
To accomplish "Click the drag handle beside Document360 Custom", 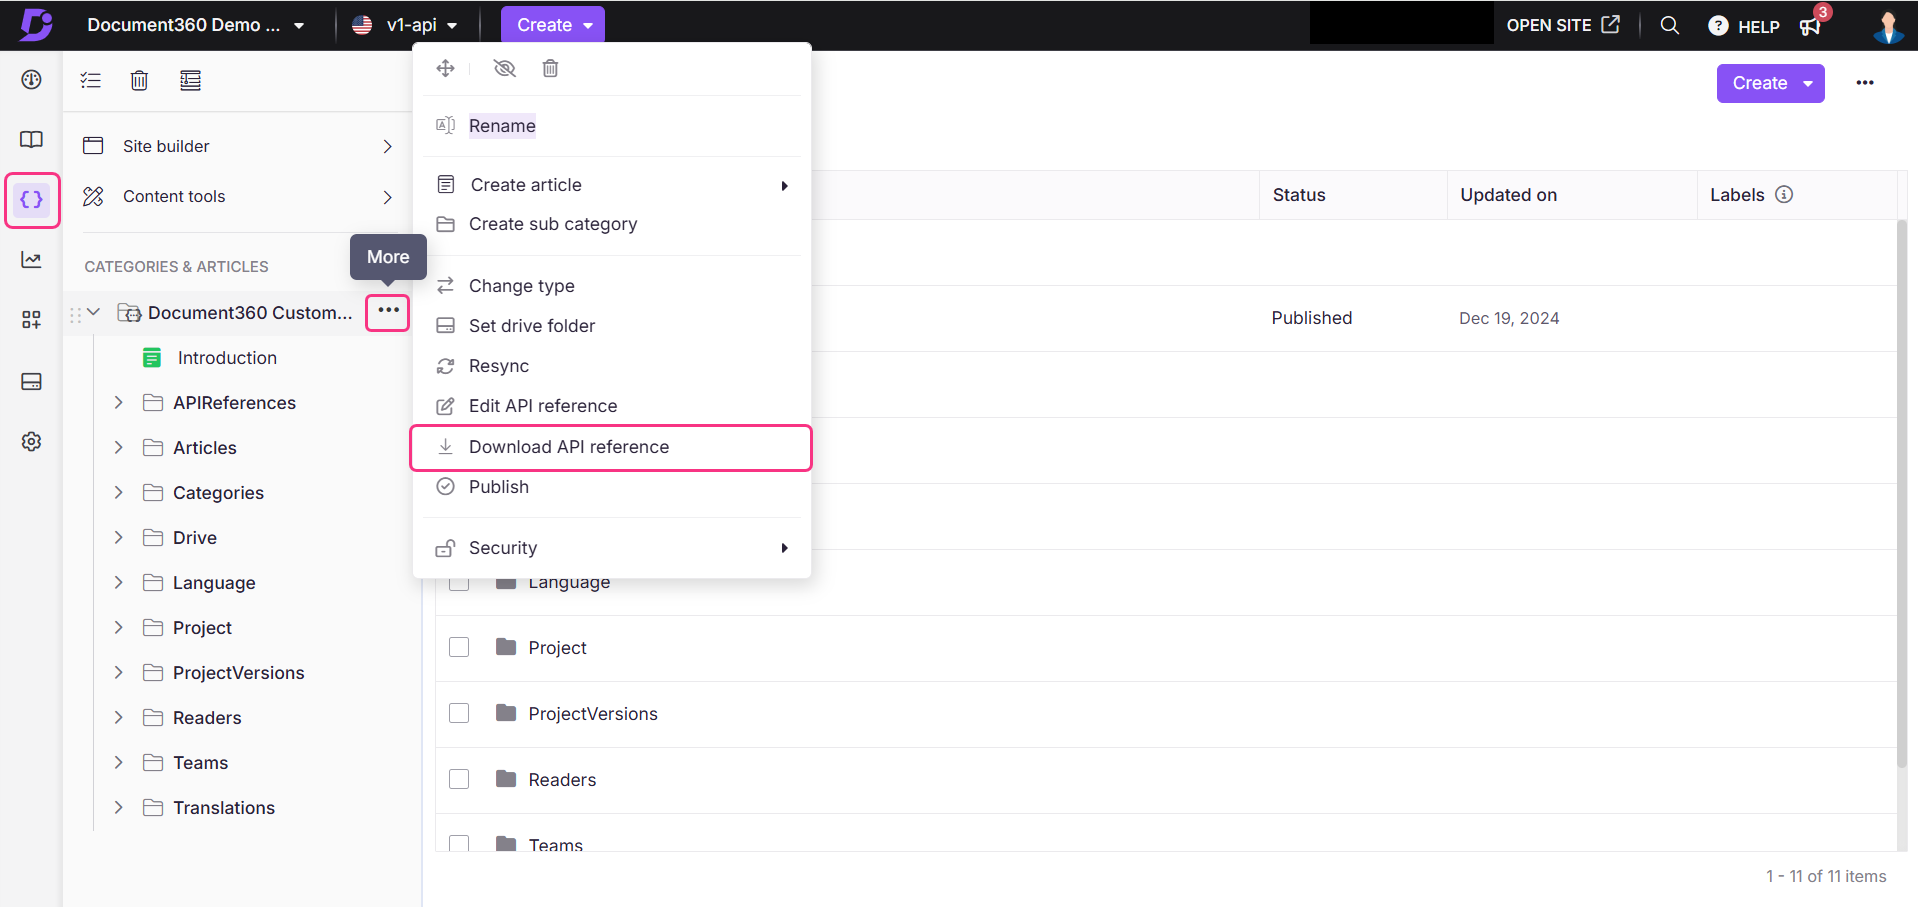I will pos(75,314).
